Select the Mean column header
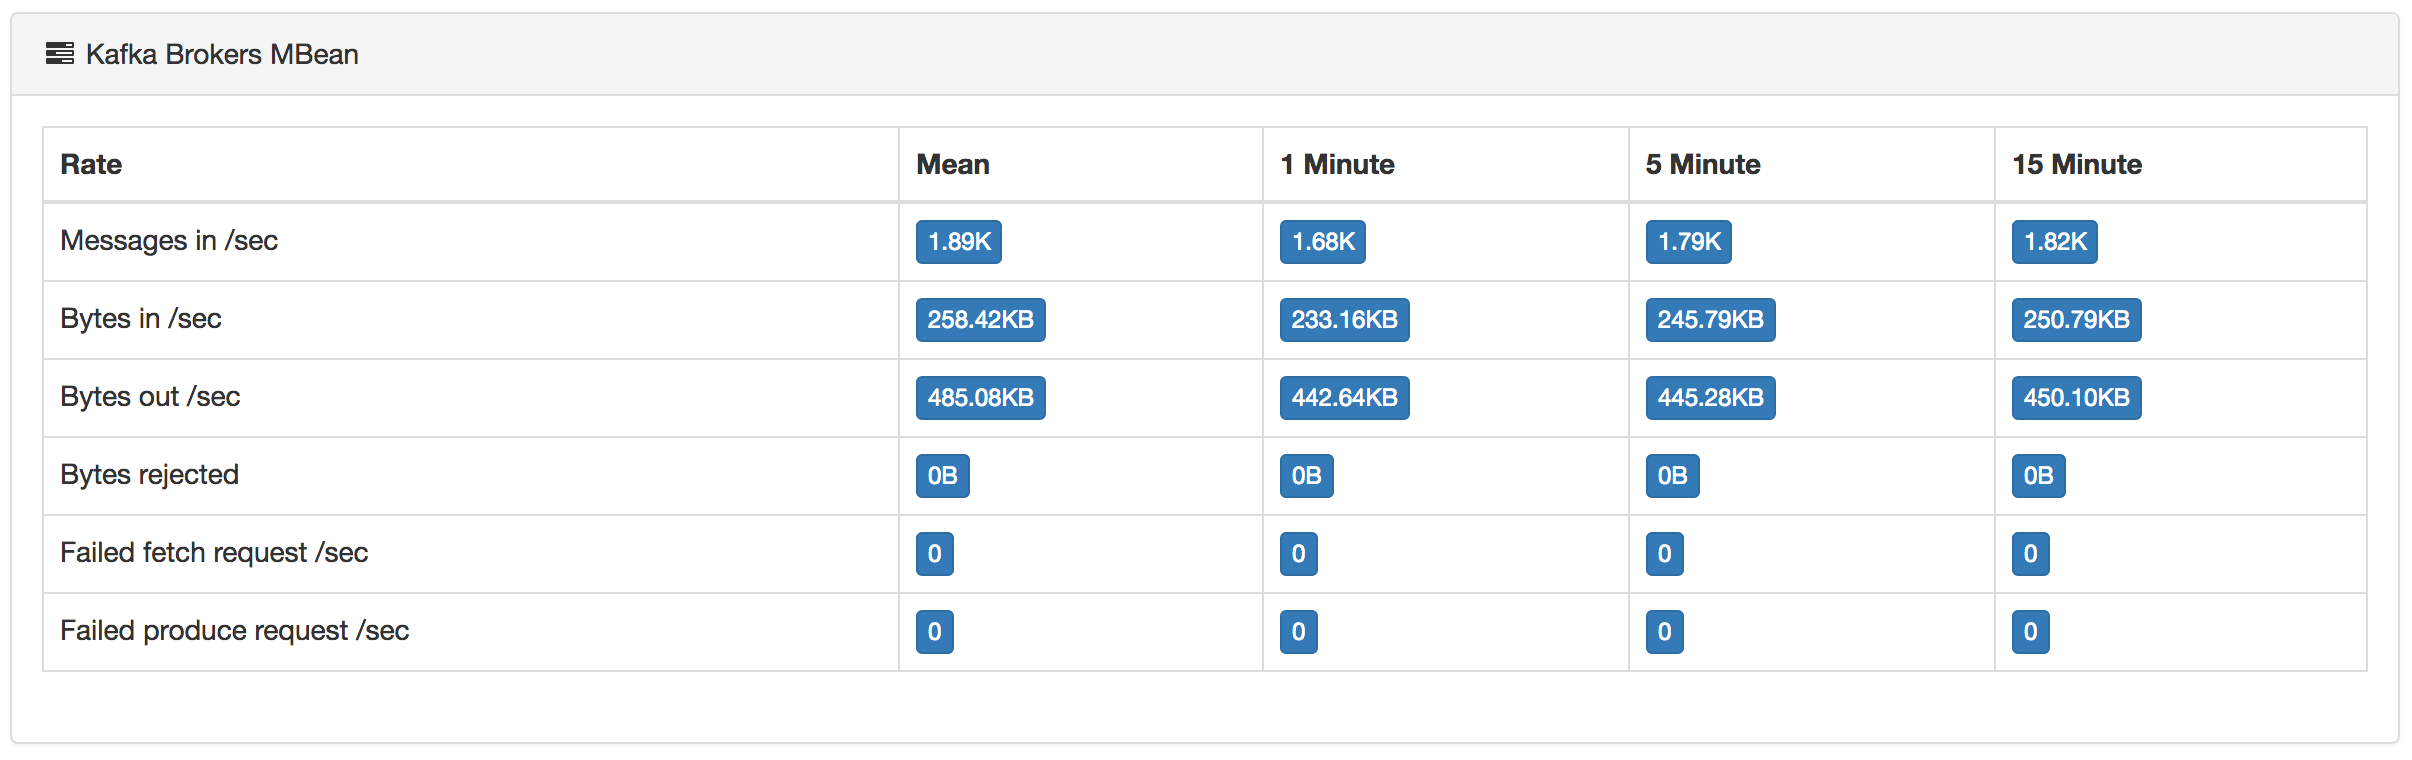2412x760 pixels. tap(953, 164)
